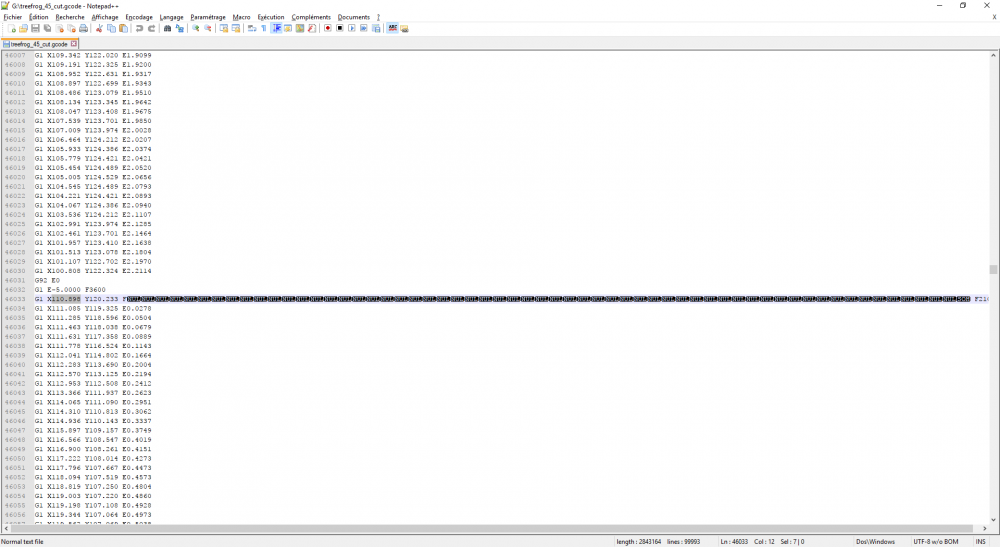Undo the last action in toolbar
This screenshot has width=1000, height=547.
point(139,28)
